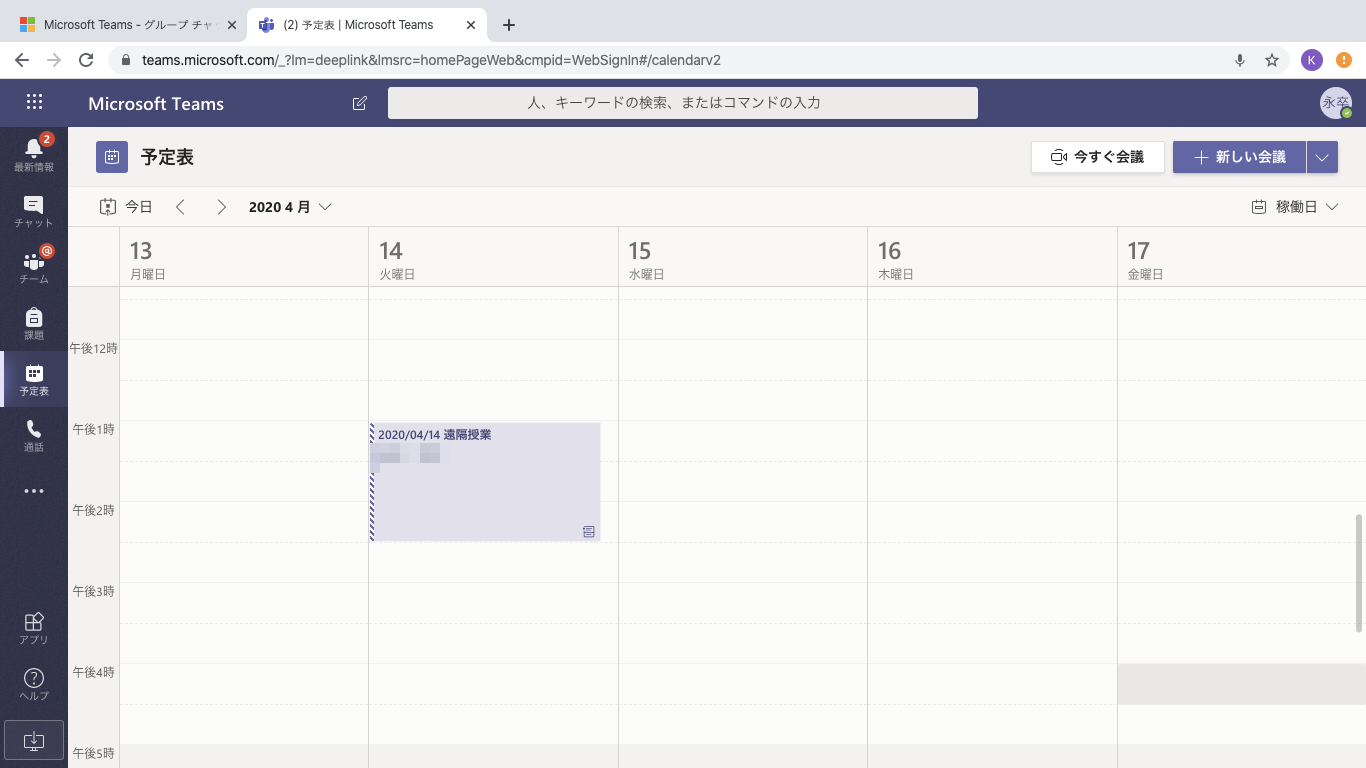1366x768 pixels.
Task: Select Monday 13 column header
Action: pos(244,258)
